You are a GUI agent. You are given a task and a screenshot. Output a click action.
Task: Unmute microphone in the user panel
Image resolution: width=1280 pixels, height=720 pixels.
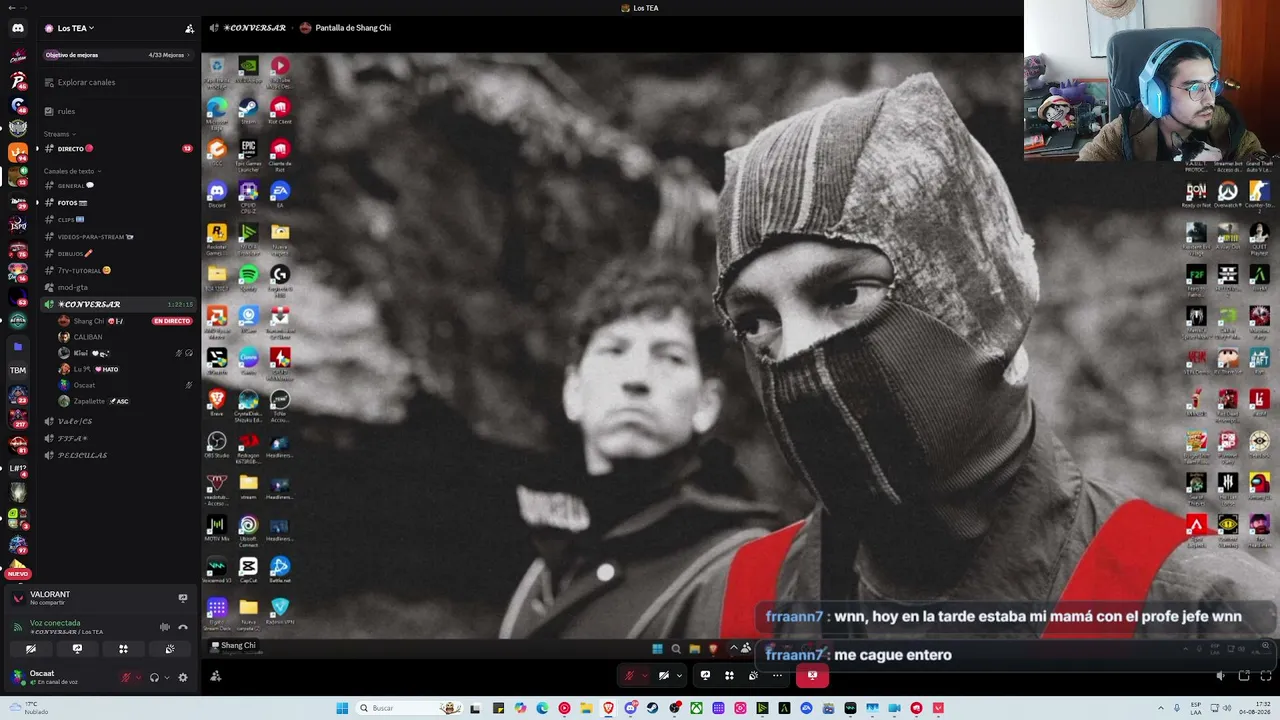[126, 677]
